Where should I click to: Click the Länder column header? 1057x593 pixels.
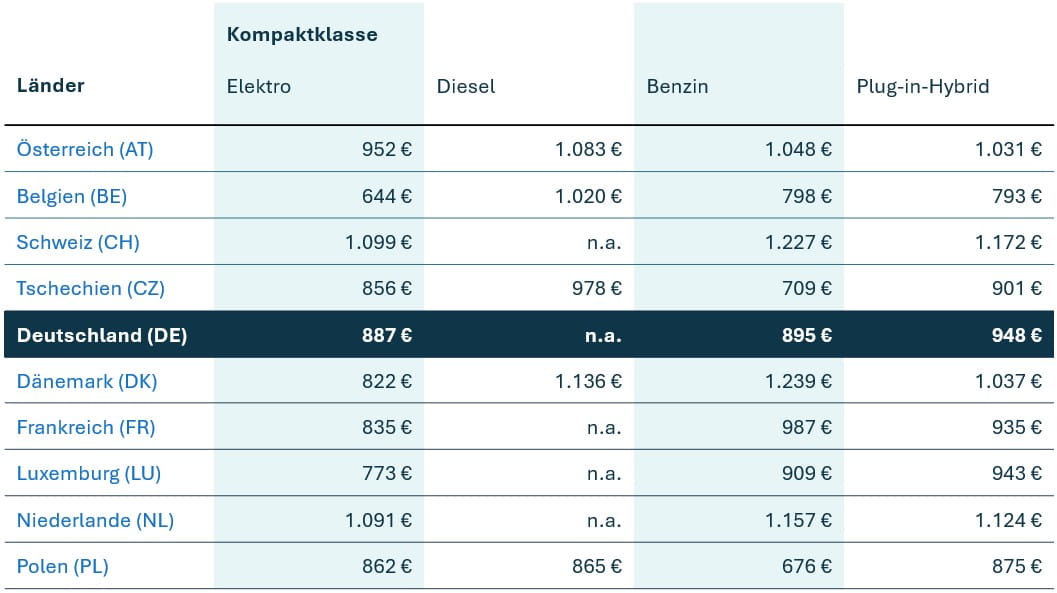51,85
